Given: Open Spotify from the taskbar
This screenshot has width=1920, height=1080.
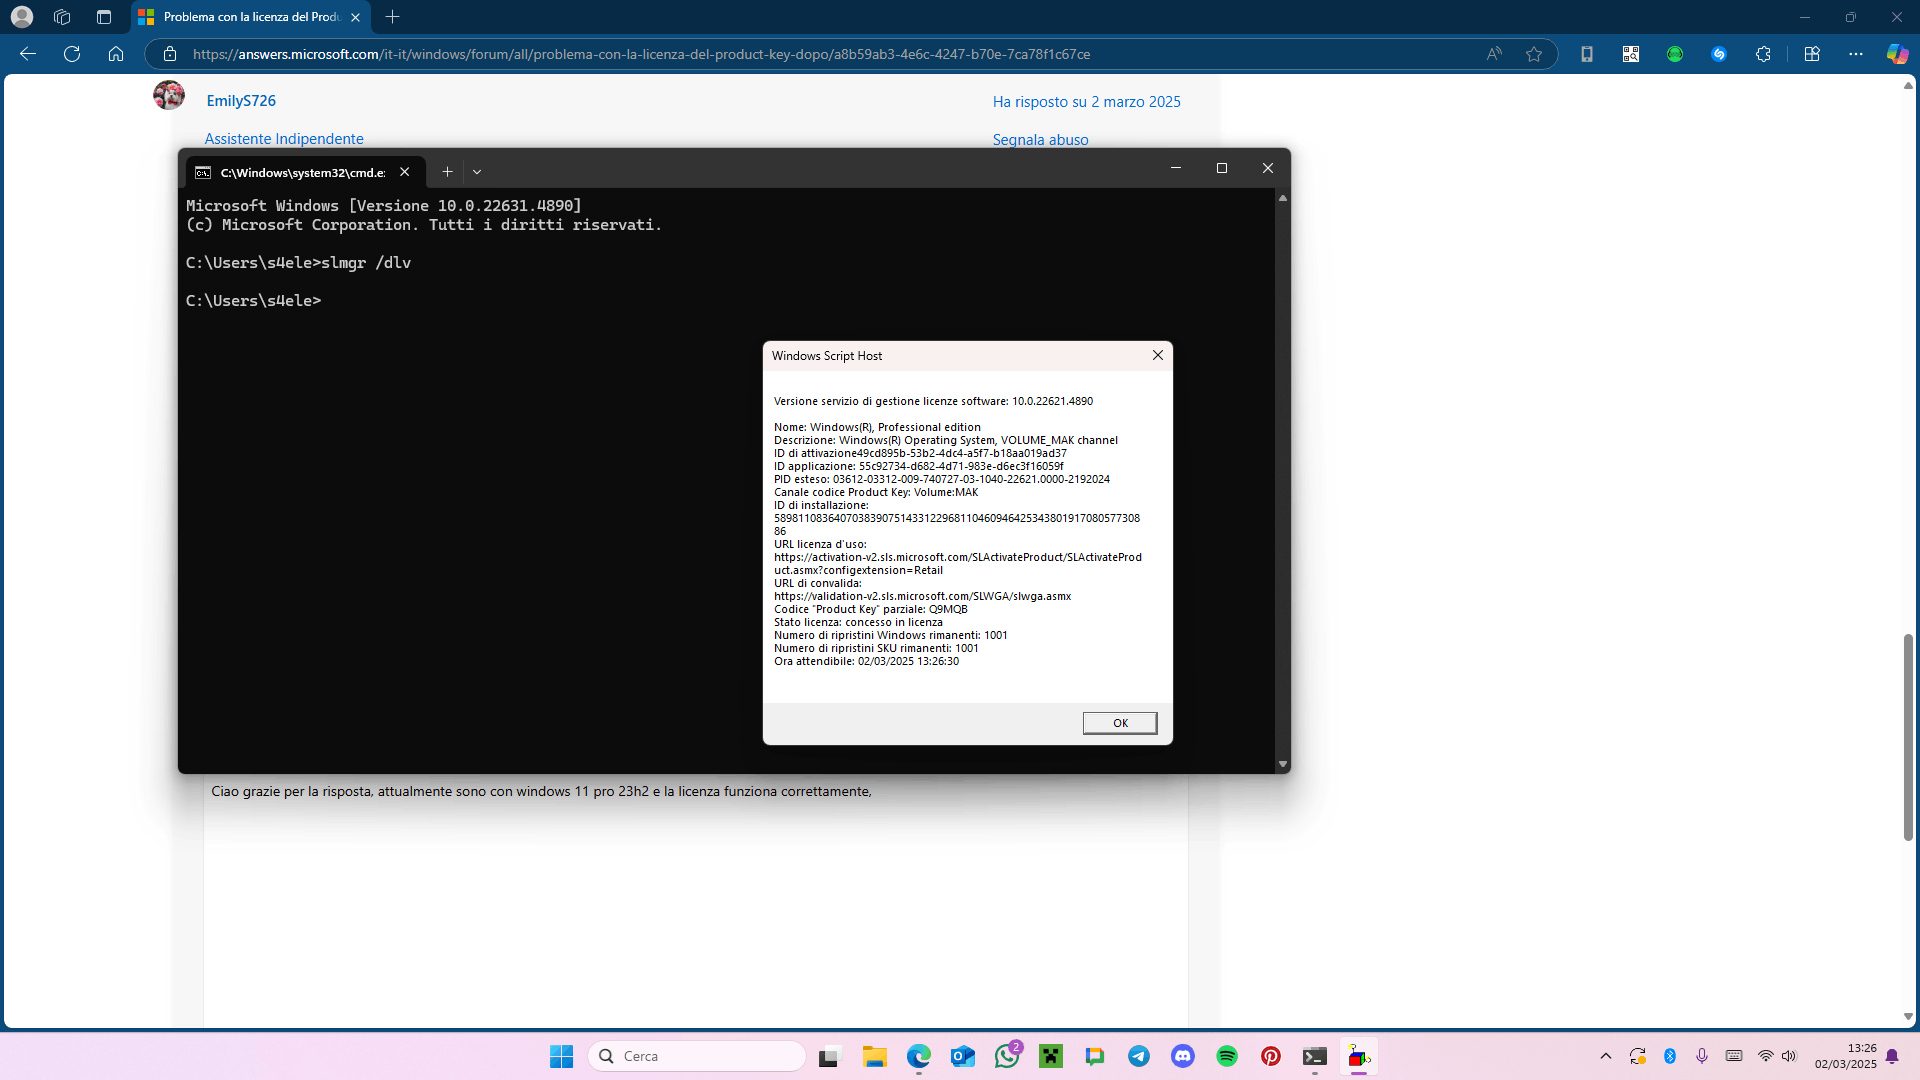Looking at the screenshot, I should (x=1227, y=1056).
